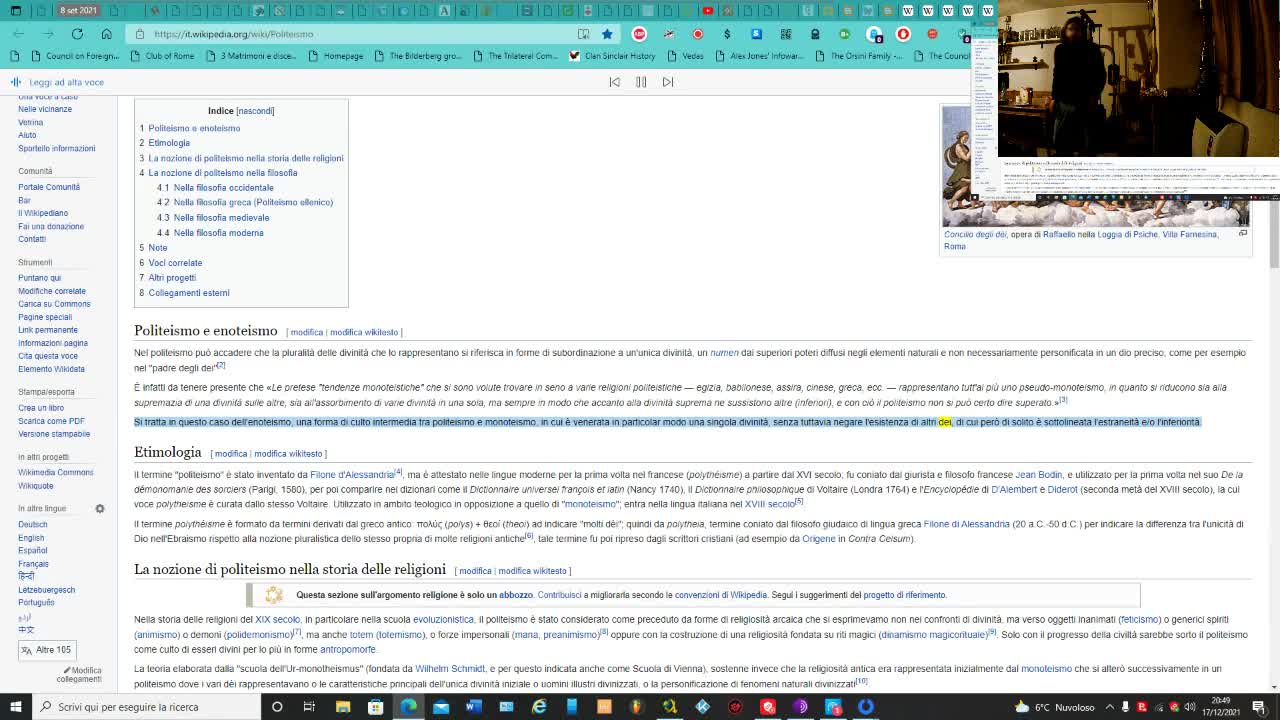The width and height of the screenshot is (1280, 720).
Task: Open the Trilateral Commission bookmark
Action: [x=515, y=56]
